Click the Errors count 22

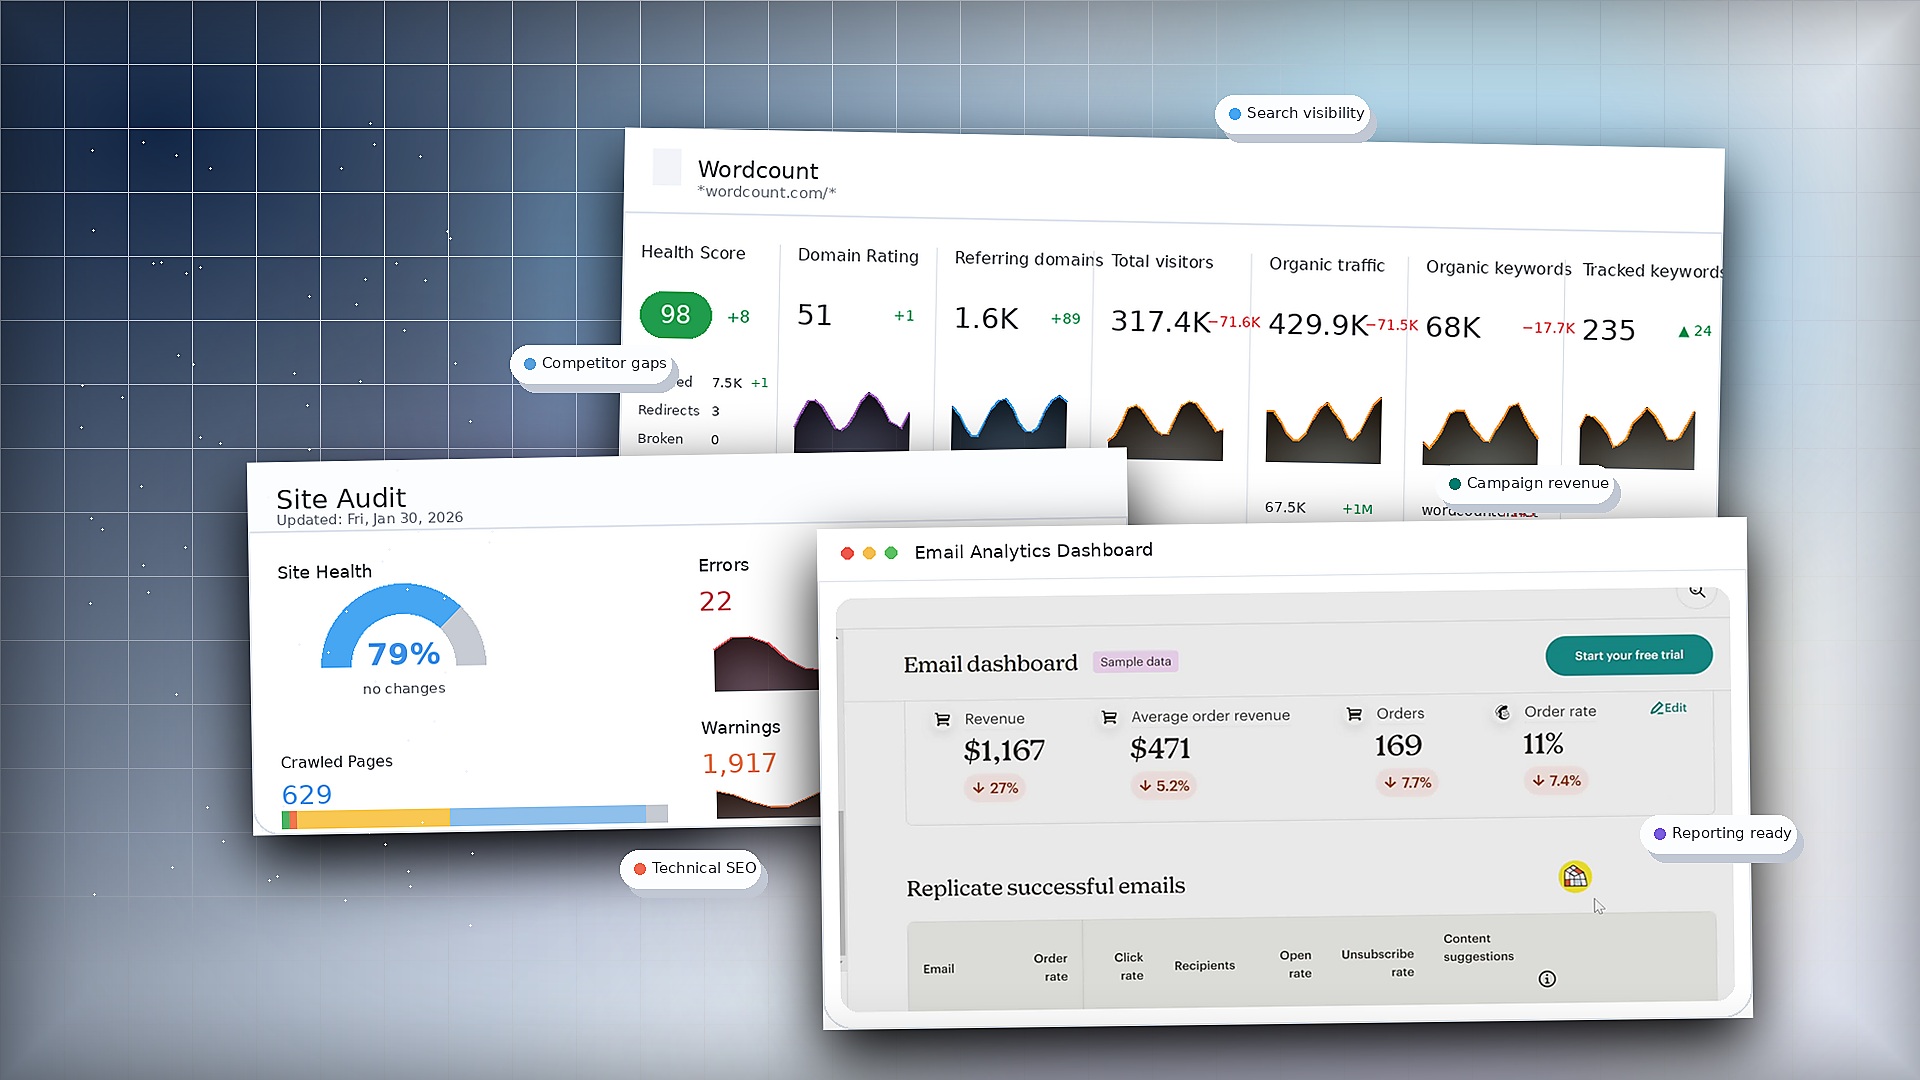(x=715, y=601)
